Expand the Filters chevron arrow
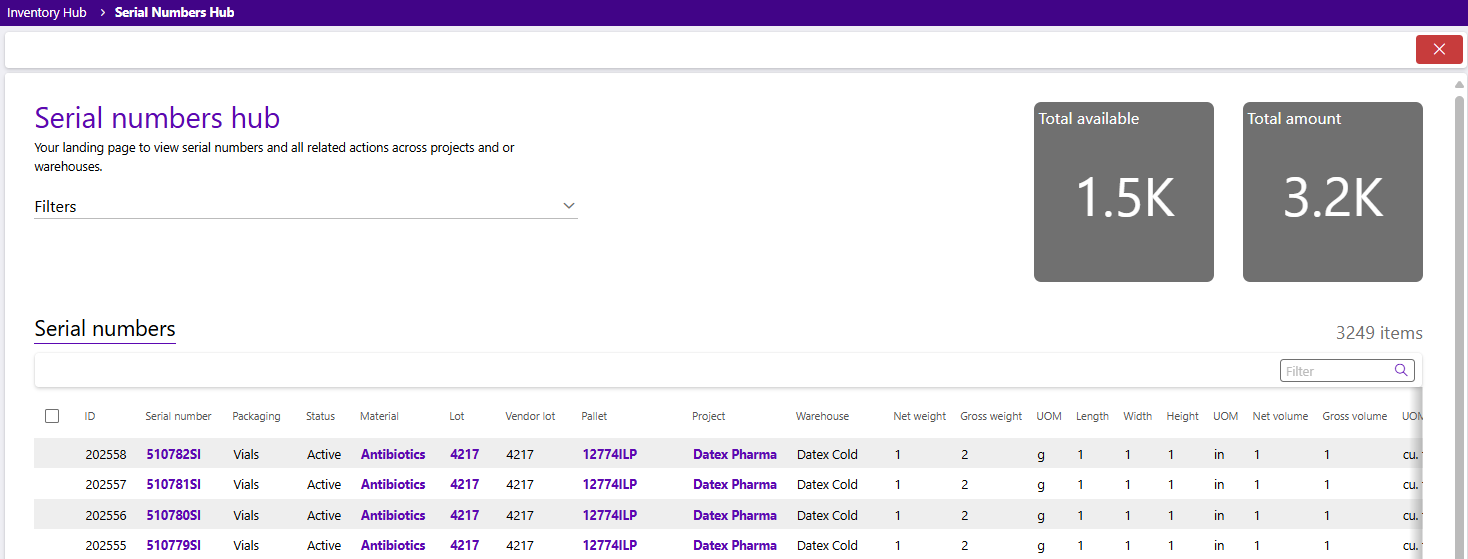Image resolution: width=1468 pixels, height=559 pixels. pyautogui.click(x=568, y=206)
